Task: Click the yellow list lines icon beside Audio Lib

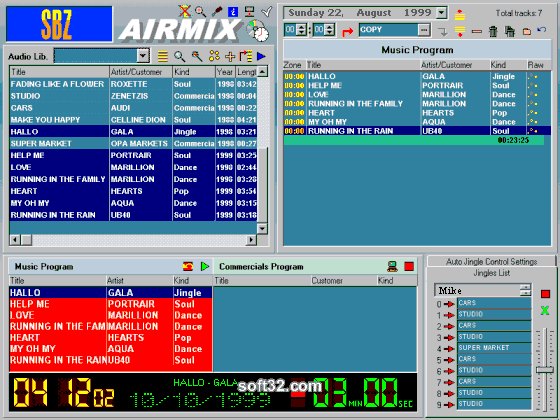Action: [x=163, y=56]
